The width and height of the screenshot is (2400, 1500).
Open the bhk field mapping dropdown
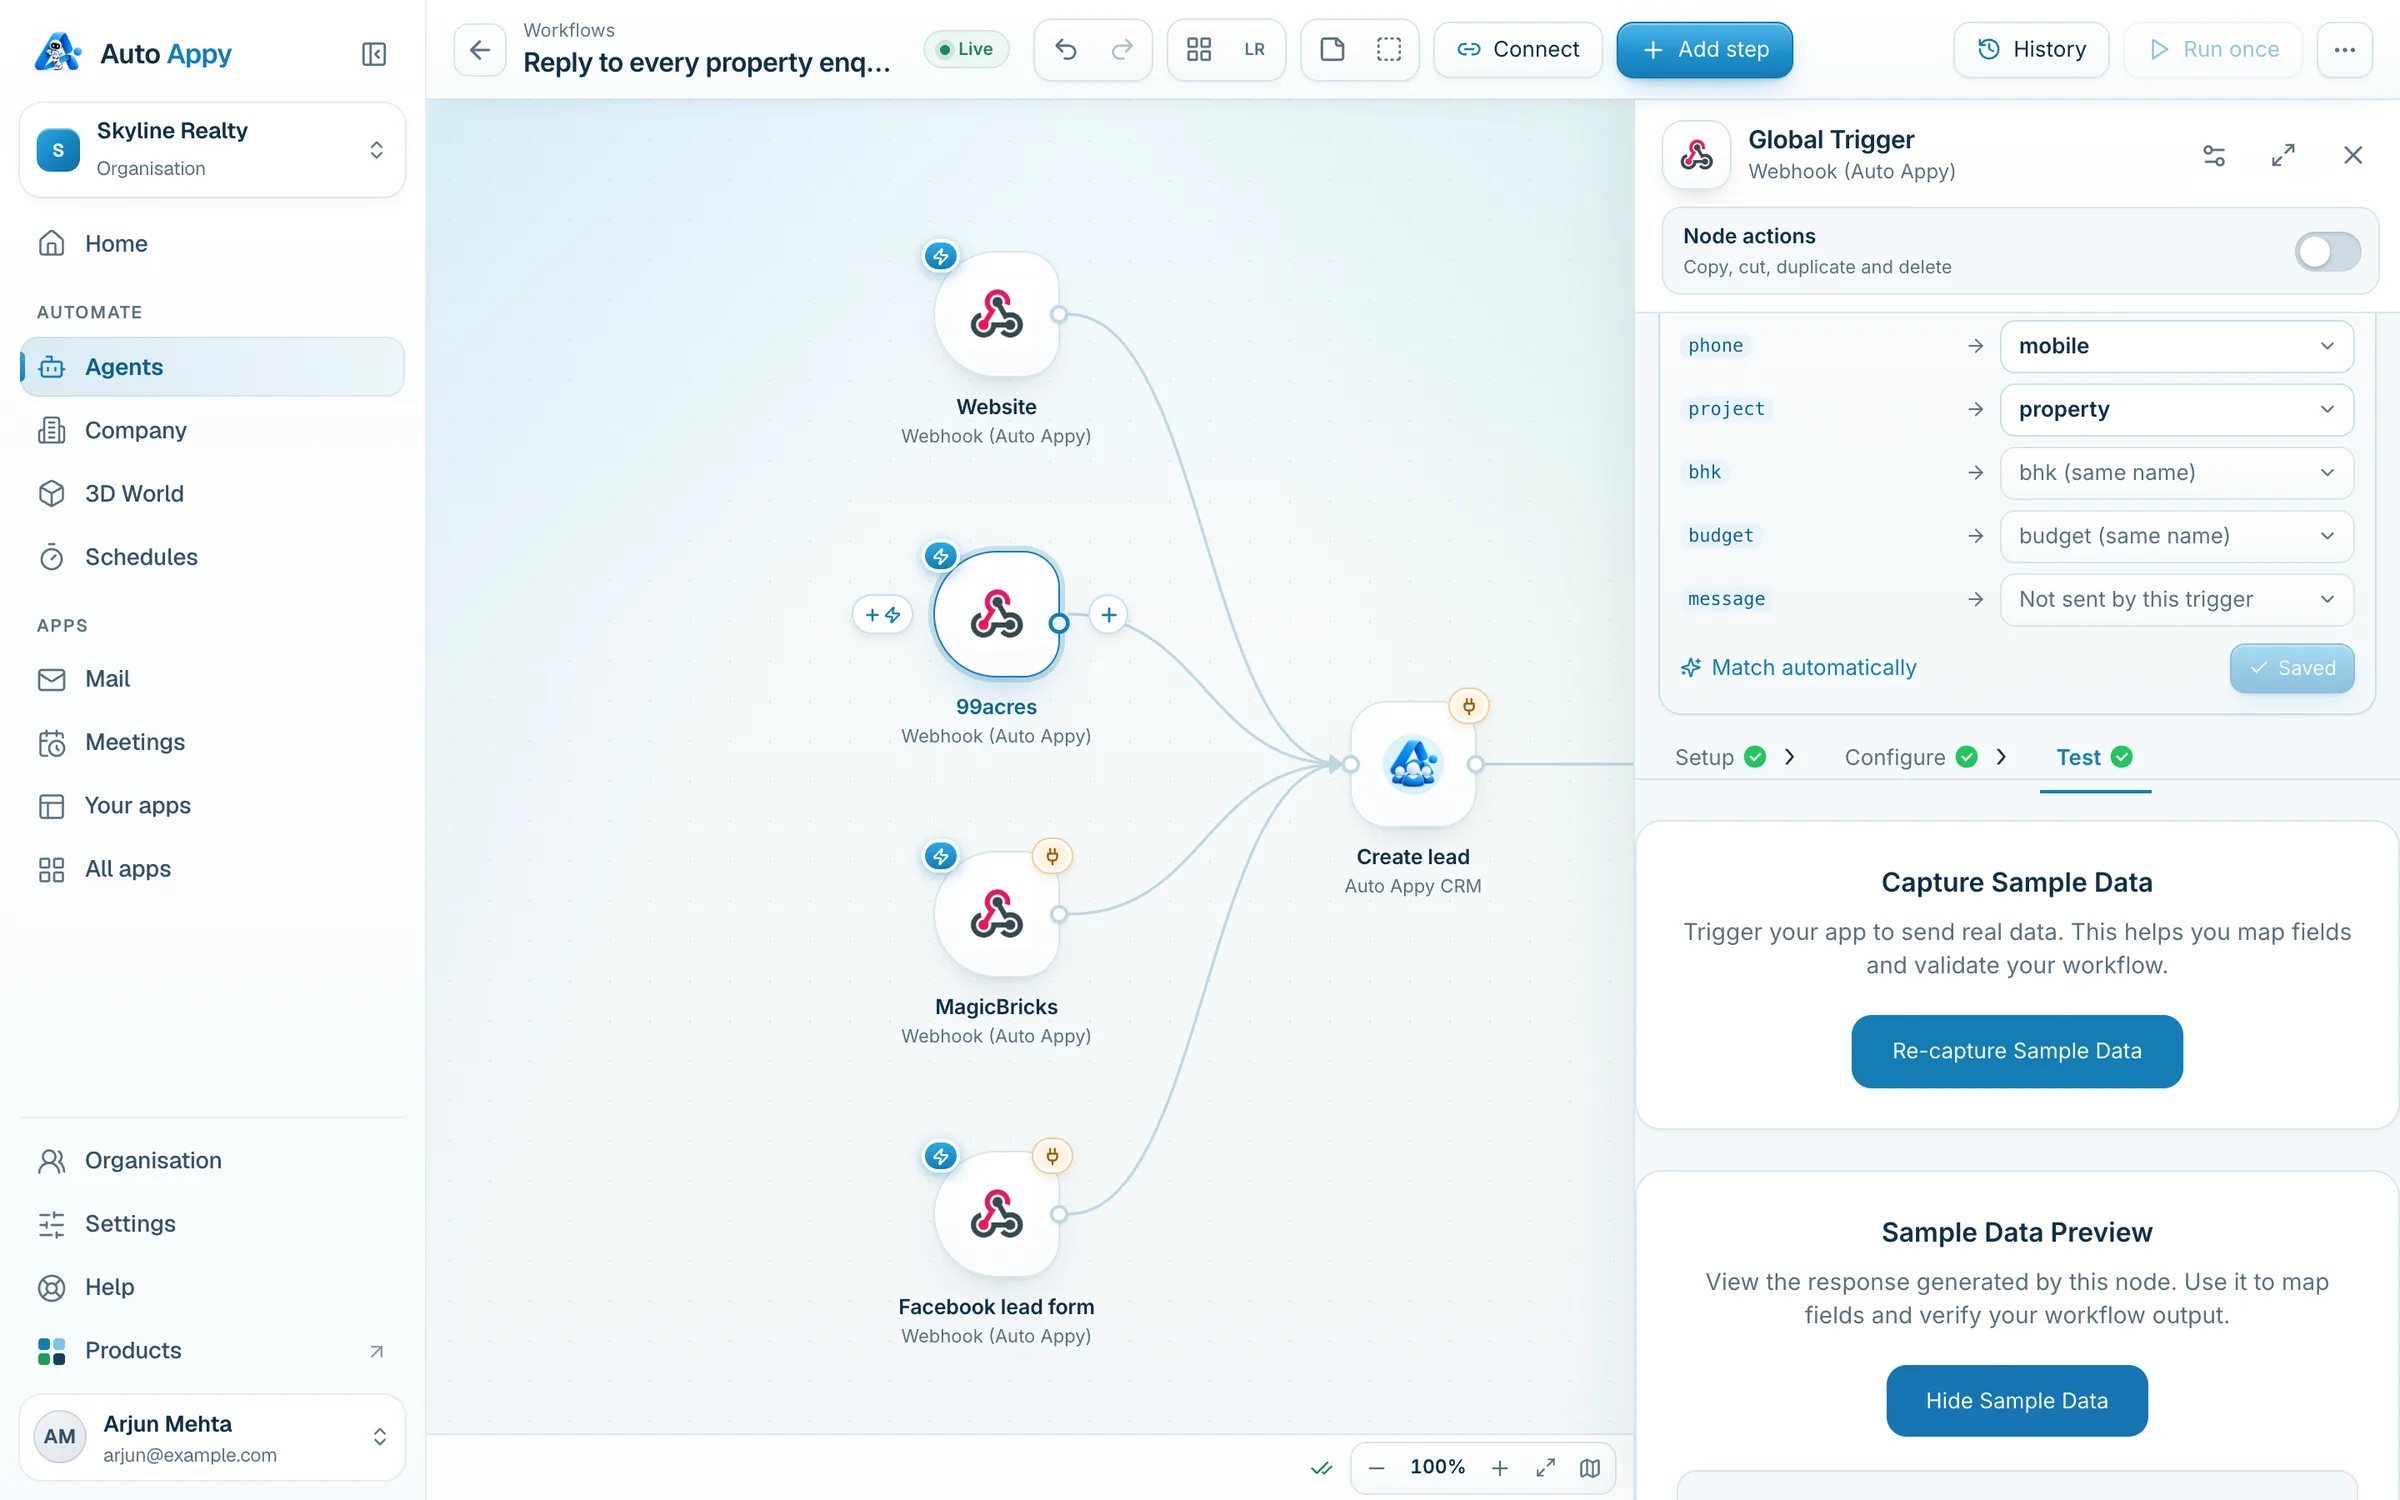point(2176,472)
